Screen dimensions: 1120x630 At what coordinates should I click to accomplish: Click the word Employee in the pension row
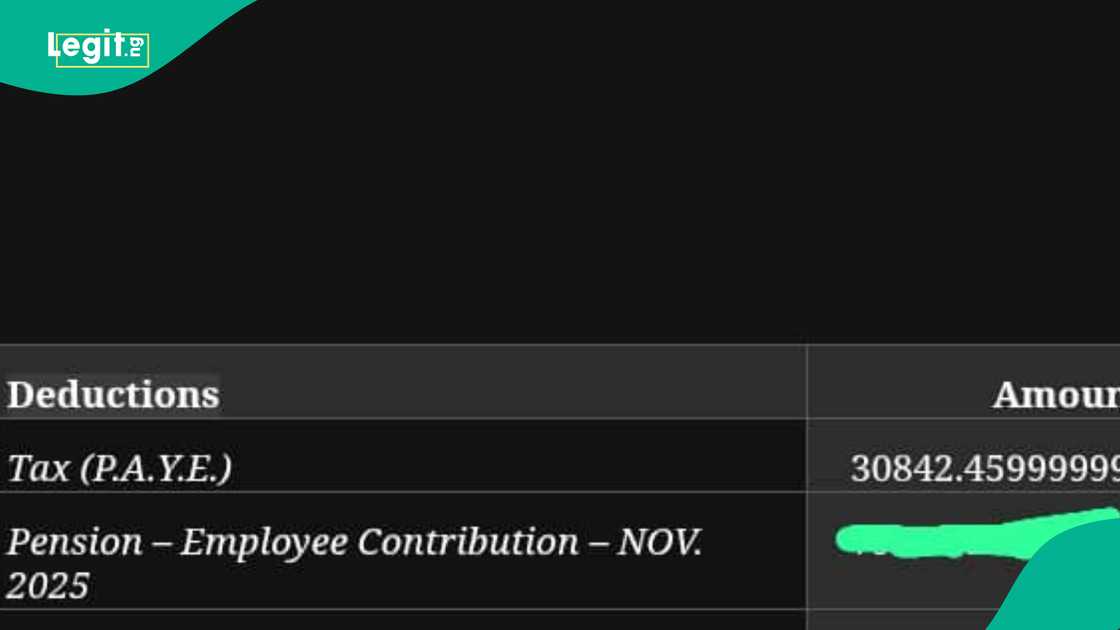(265, 541)
